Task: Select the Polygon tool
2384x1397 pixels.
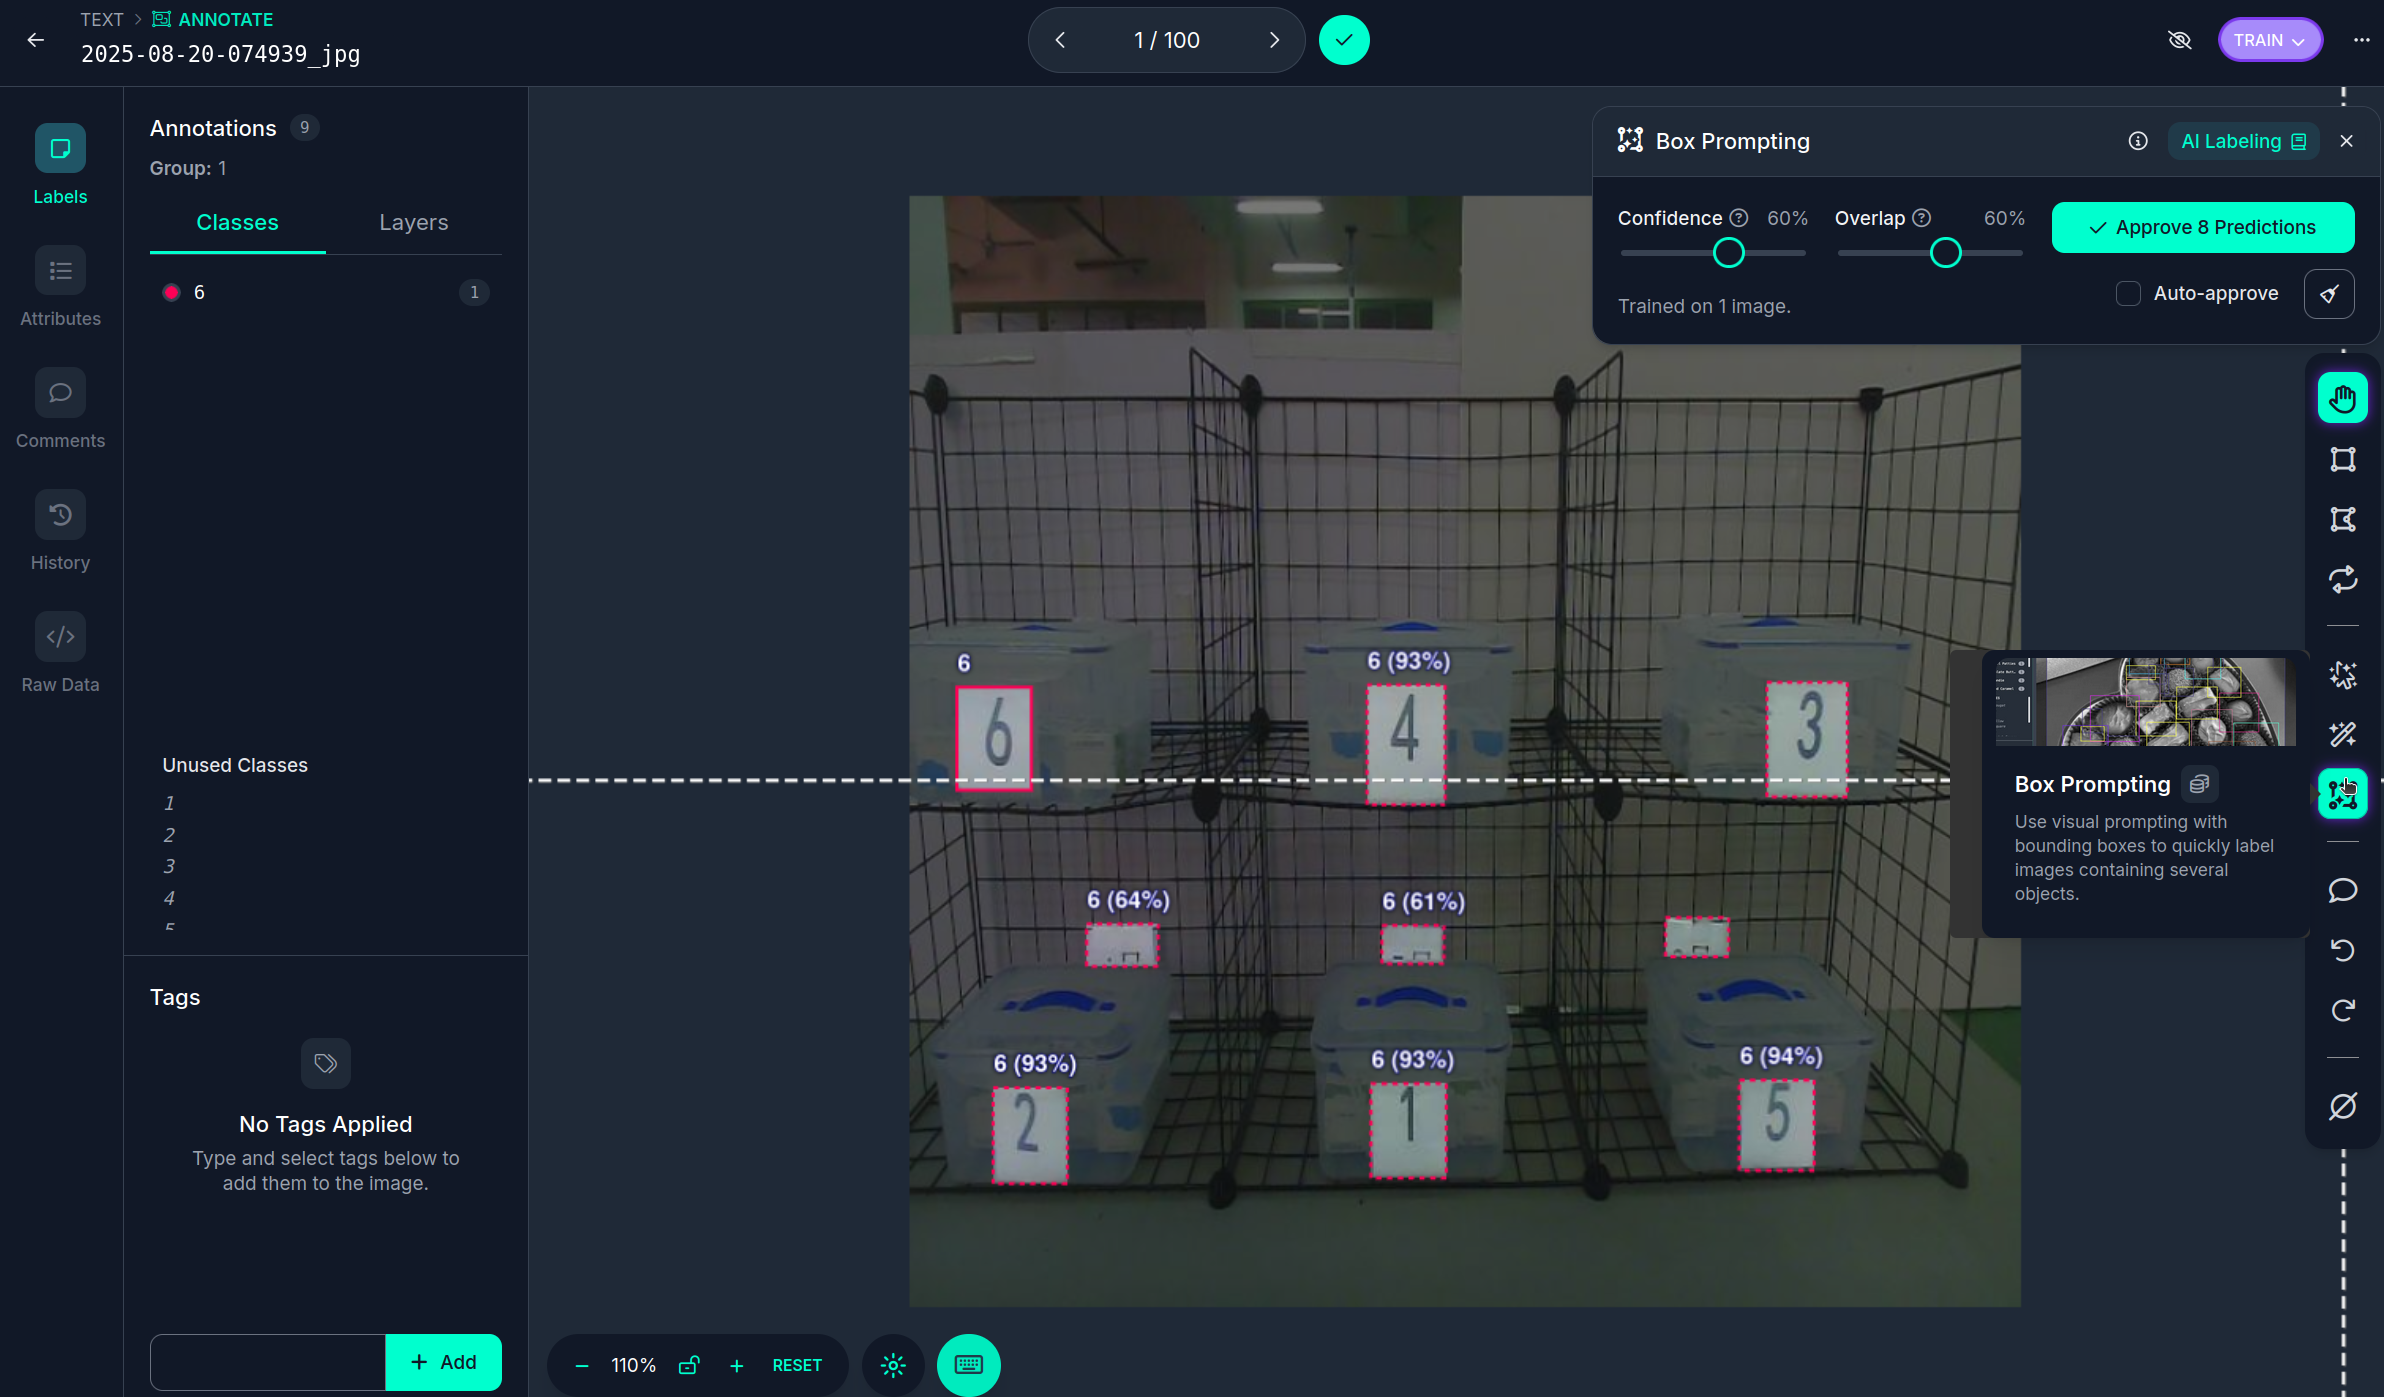Action: pos(2342,519)
